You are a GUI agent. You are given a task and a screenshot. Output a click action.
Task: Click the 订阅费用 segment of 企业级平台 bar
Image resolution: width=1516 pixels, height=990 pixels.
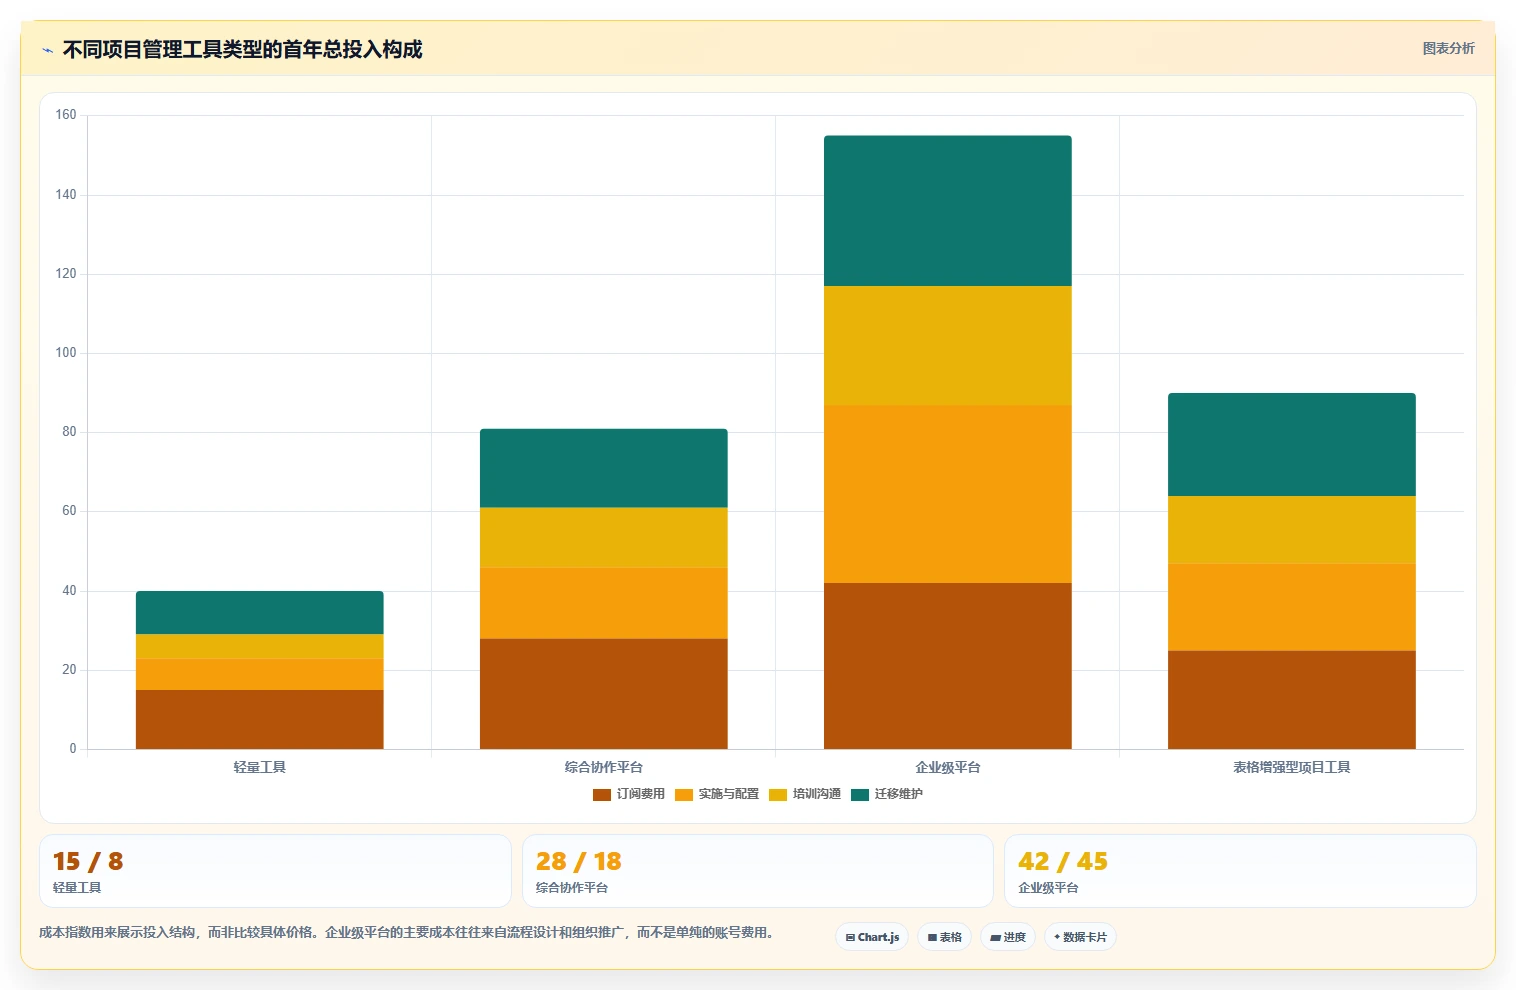click(x=948, y=666)
